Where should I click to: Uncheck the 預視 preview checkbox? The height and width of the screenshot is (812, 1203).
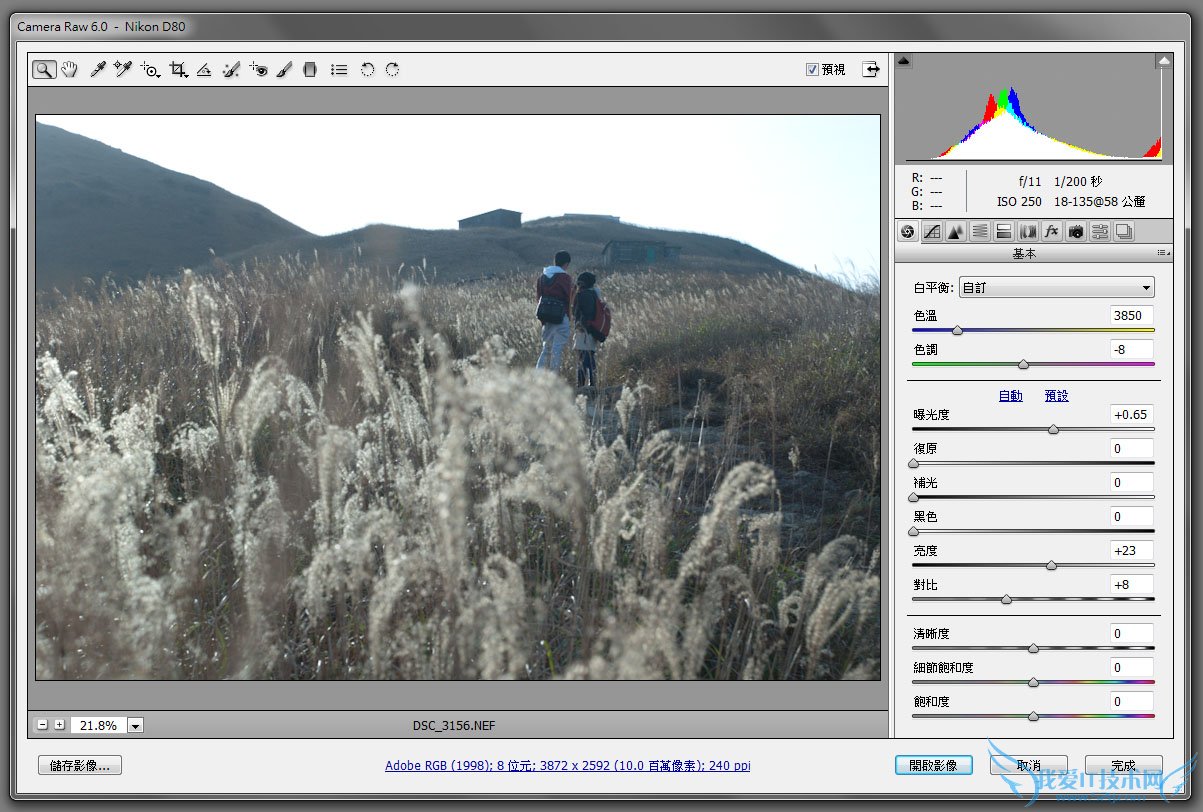[812, 69]
